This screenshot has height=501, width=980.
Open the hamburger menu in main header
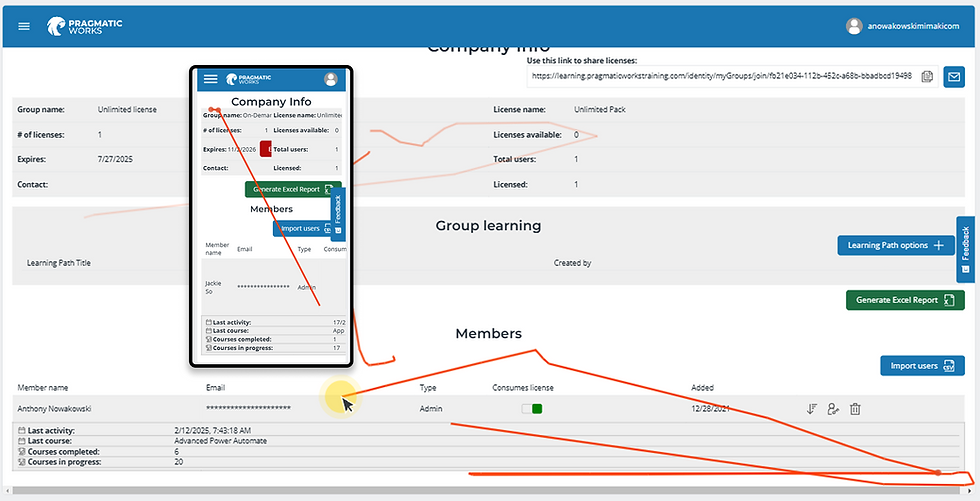click(x=24, y=26)
